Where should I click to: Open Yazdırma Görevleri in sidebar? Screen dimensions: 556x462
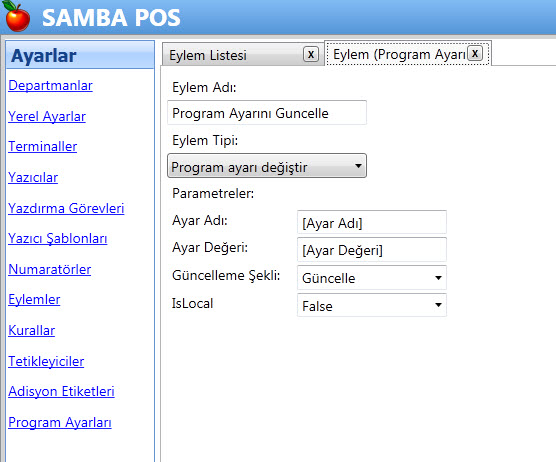tap(66, 208)
